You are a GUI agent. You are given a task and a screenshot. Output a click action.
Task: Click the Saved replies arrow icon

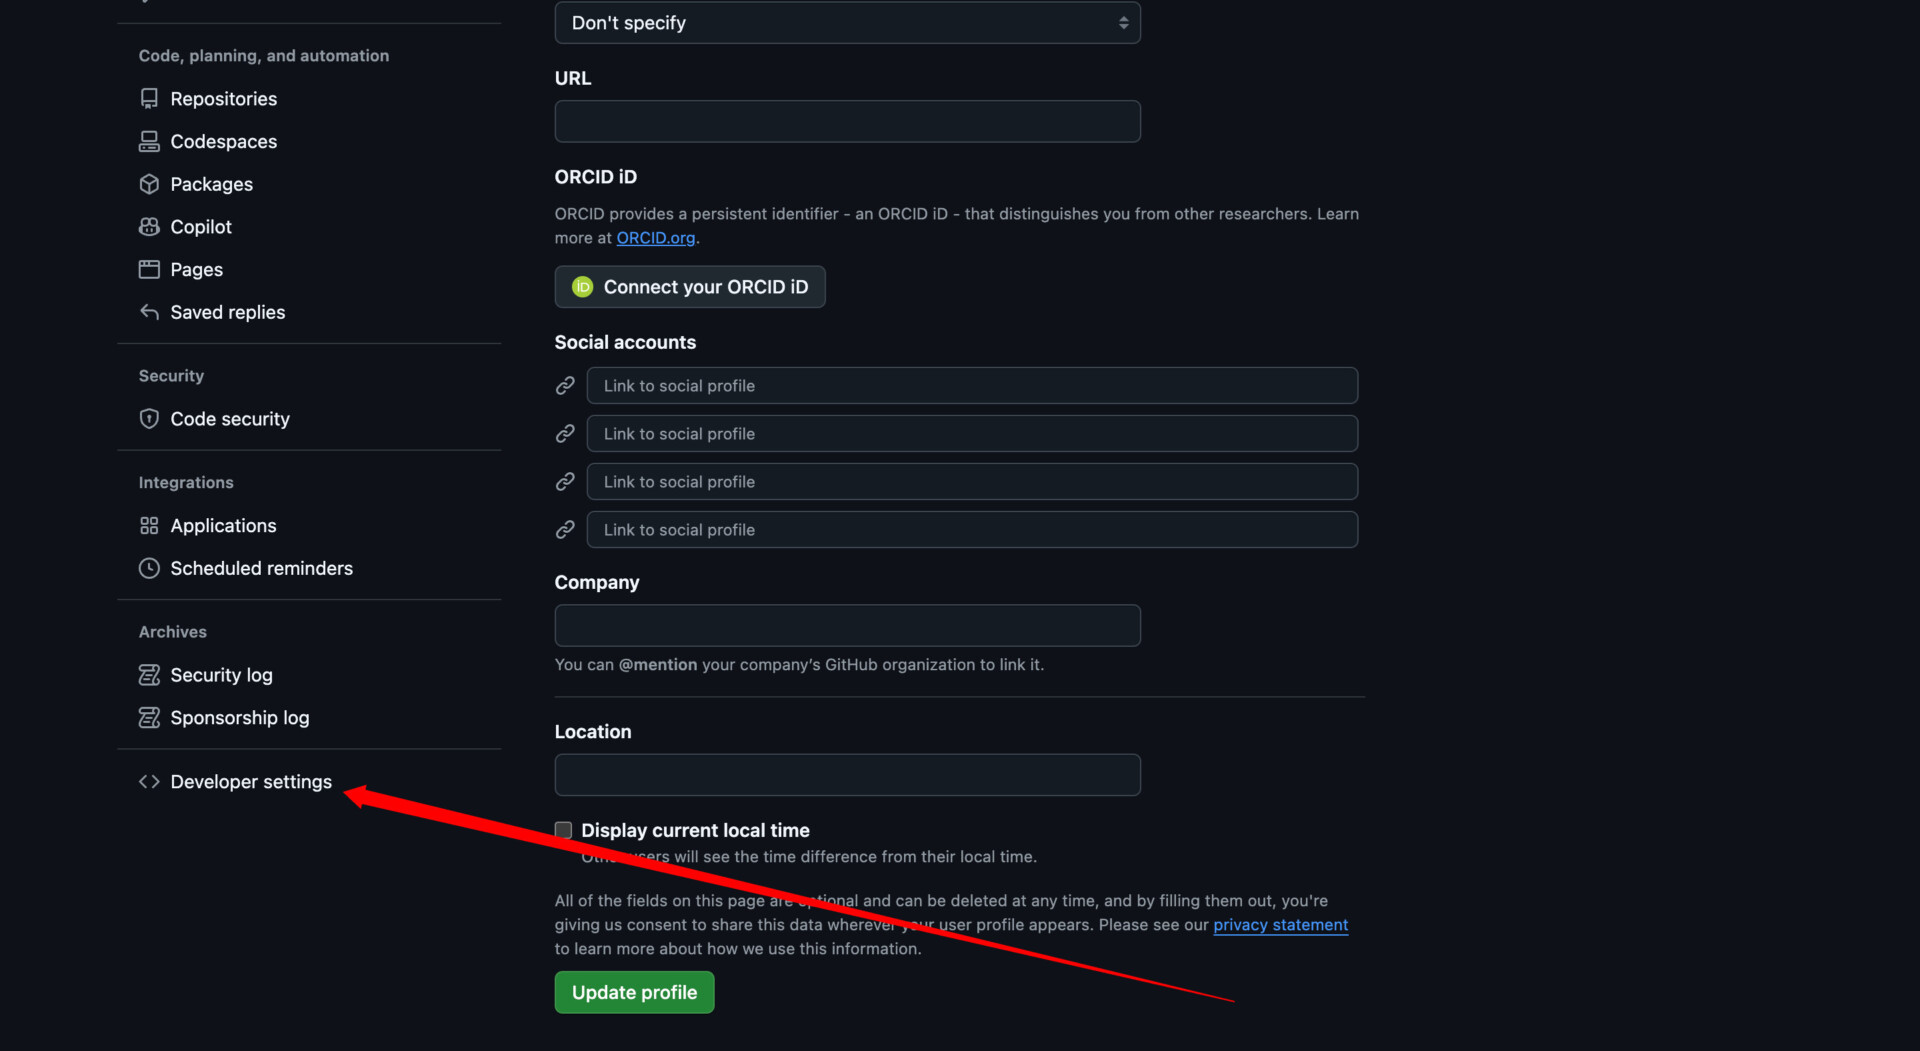tap(149, 312)
